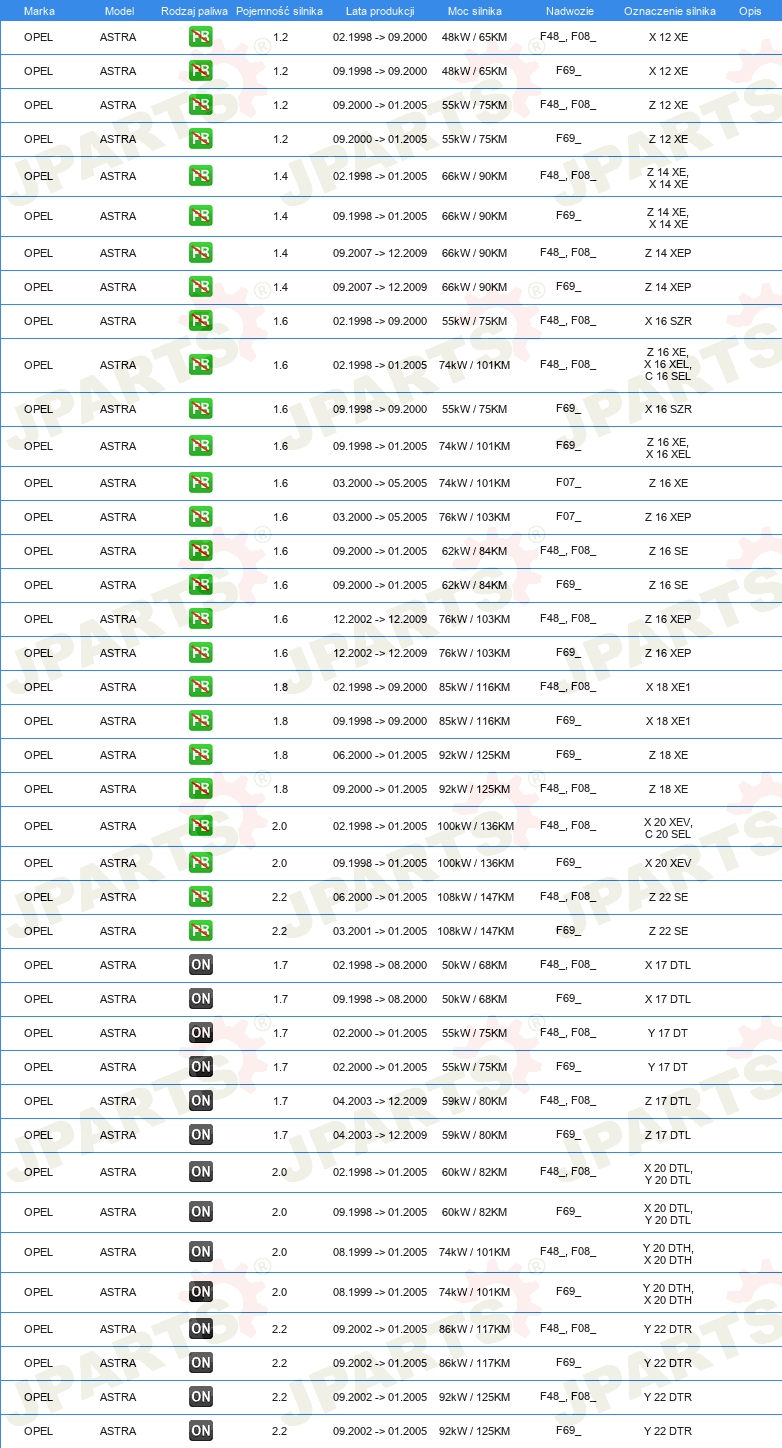Click the '59kW / 80KM' cell in the Z 17 DTL F69_ row
This screenshot has width=782, height=1448.
pyautogui.click(x=475, y=1135)
